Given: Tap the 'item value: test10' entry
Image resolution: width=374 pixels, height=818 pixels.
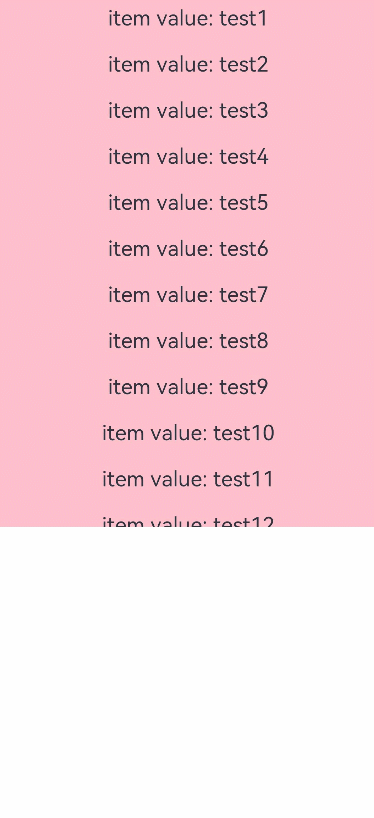Looking at the screenshot, I should coord(187,433).
